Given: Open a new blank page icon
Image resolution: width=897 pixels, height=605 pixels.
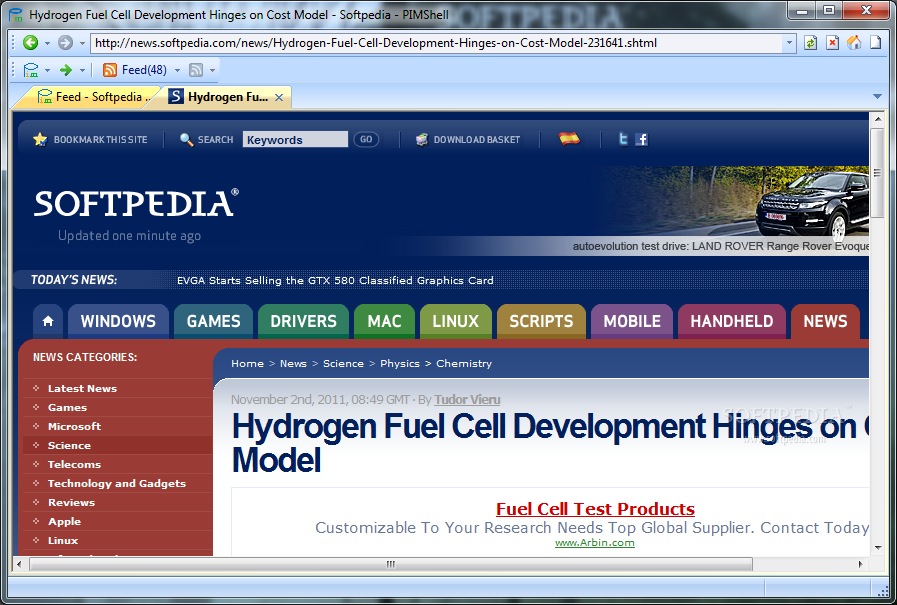Looking at the screenshot, I should 876,43.
